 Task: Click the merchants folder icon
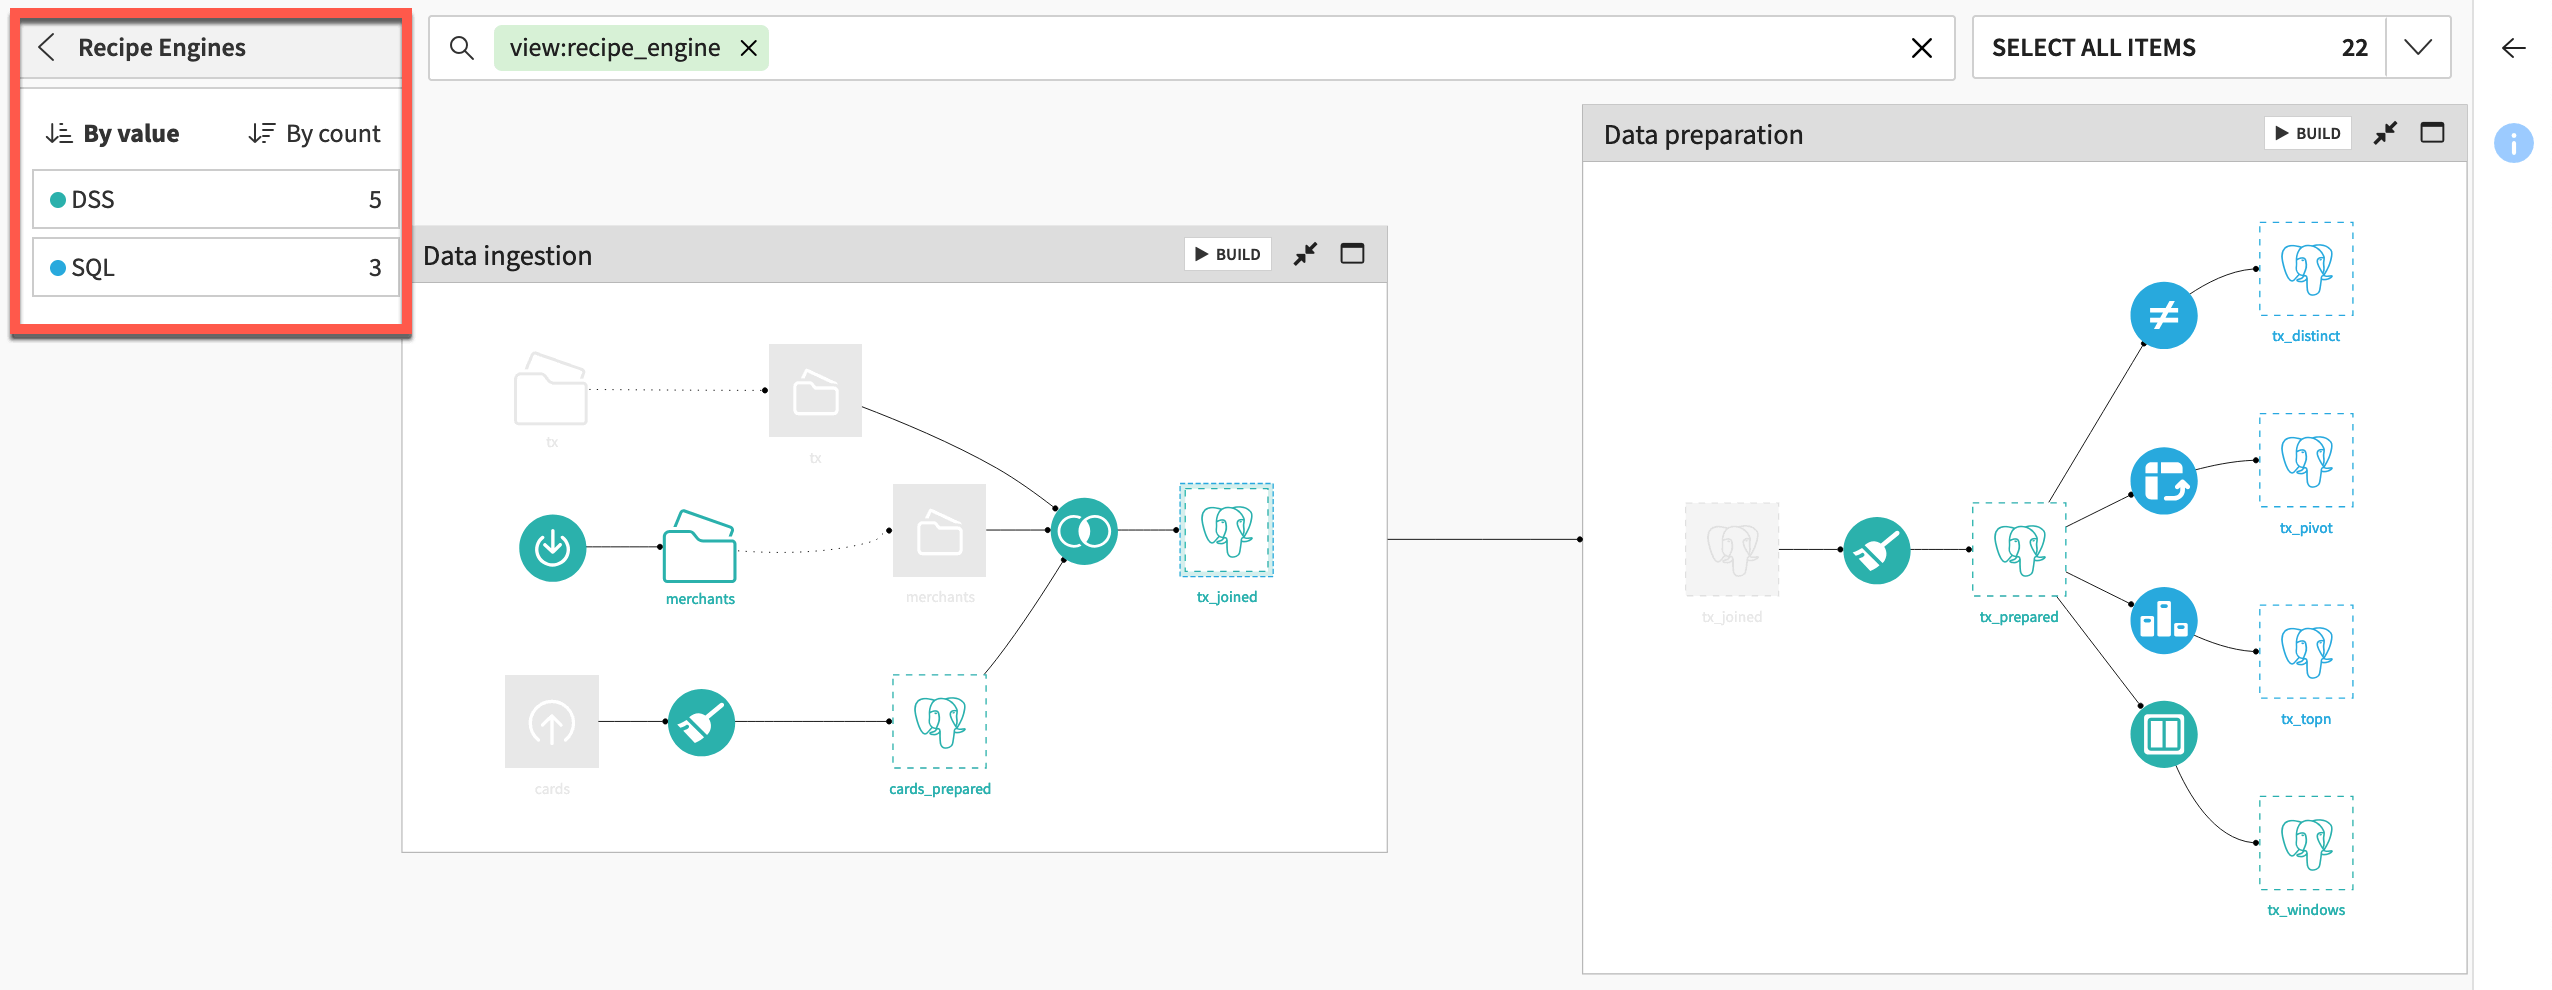(698, 550)
